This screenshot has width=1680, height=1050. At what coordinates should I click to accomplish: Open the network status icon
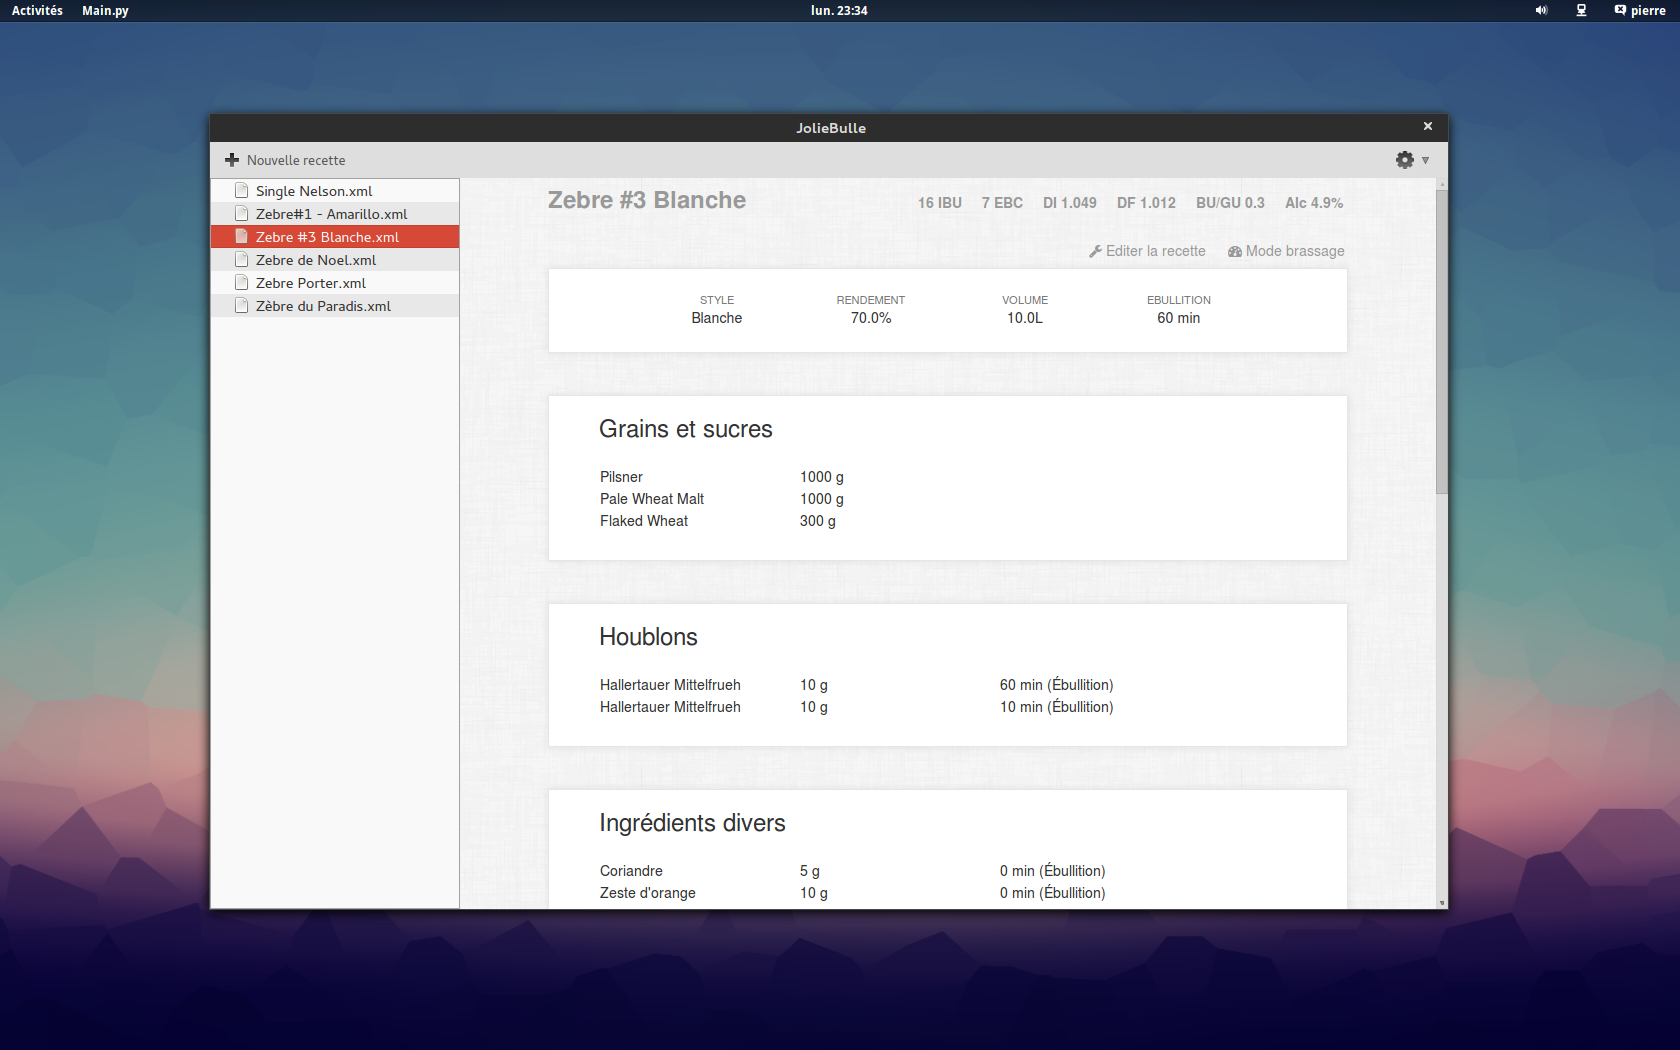coord(1581,10)
